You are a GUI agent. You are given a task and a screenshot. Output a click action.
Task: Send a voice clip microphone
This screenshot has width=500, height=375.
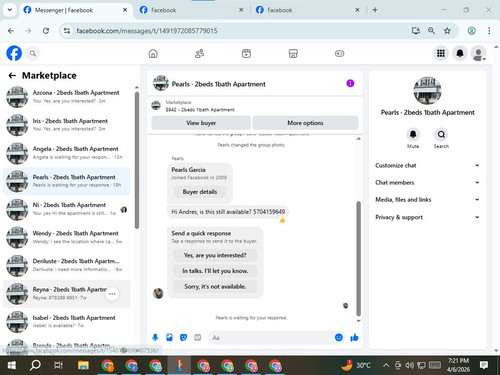click(155, 337)
